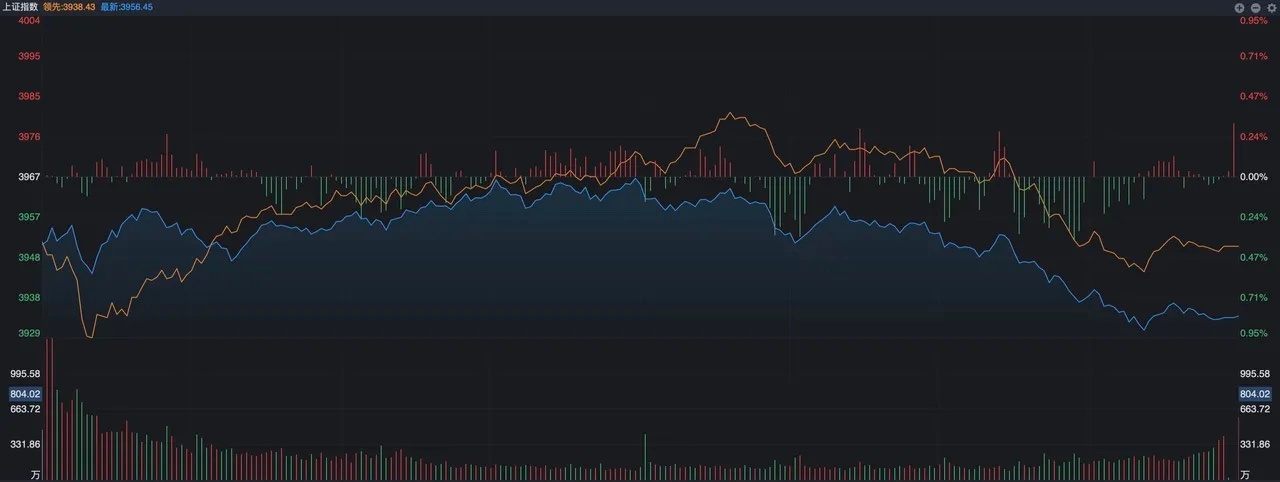Click right volume axis label 331.86
Image resolution: width=1280 pixels, height=482 pixels.
click(1255, 444)
